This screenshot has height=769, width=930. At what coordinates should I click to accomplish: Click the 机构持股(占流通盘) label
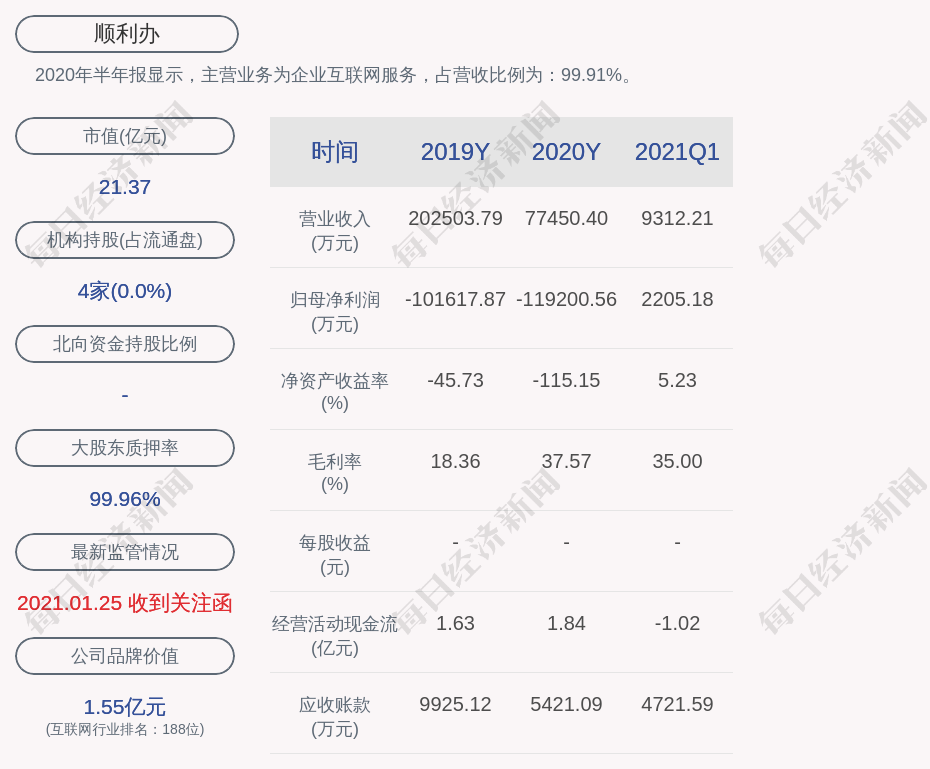[125, 240]
